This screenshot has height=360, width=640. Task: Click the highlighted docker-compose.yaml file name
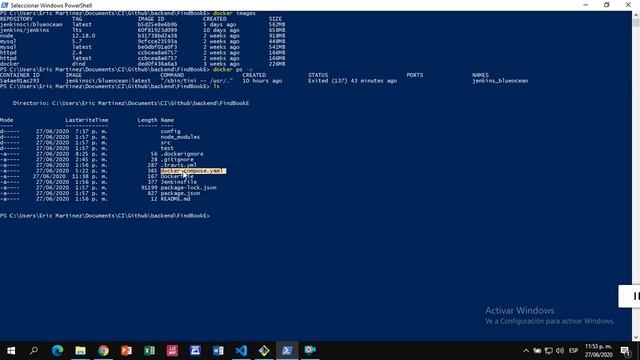(x=193, y=171)
